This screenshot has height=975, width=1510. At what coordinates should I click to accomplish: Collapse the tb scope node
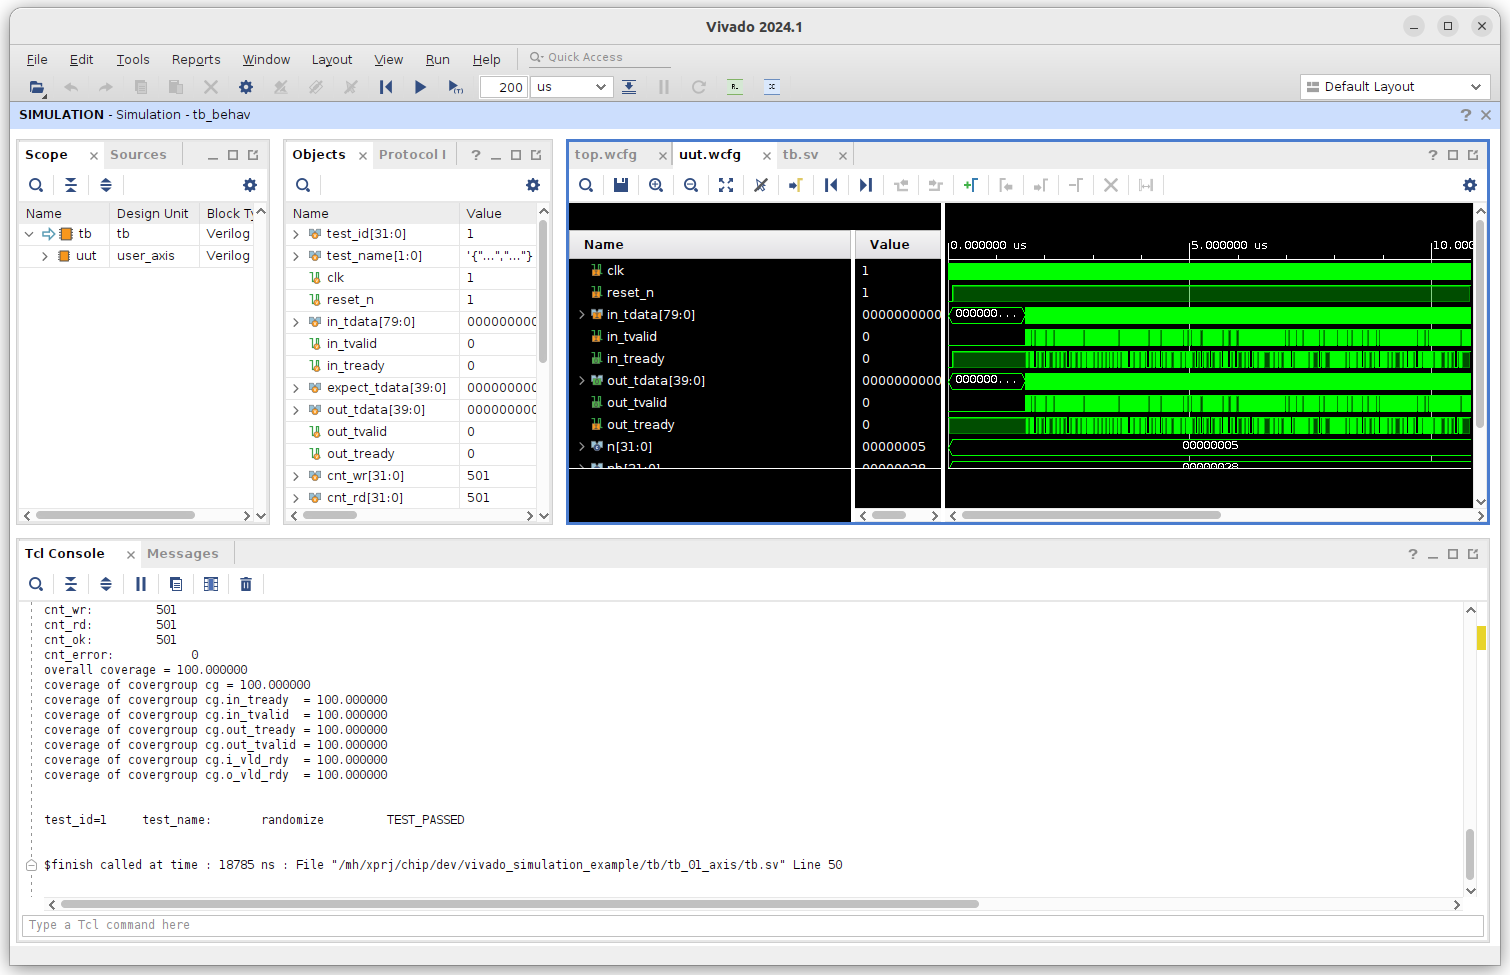[29, 234]
